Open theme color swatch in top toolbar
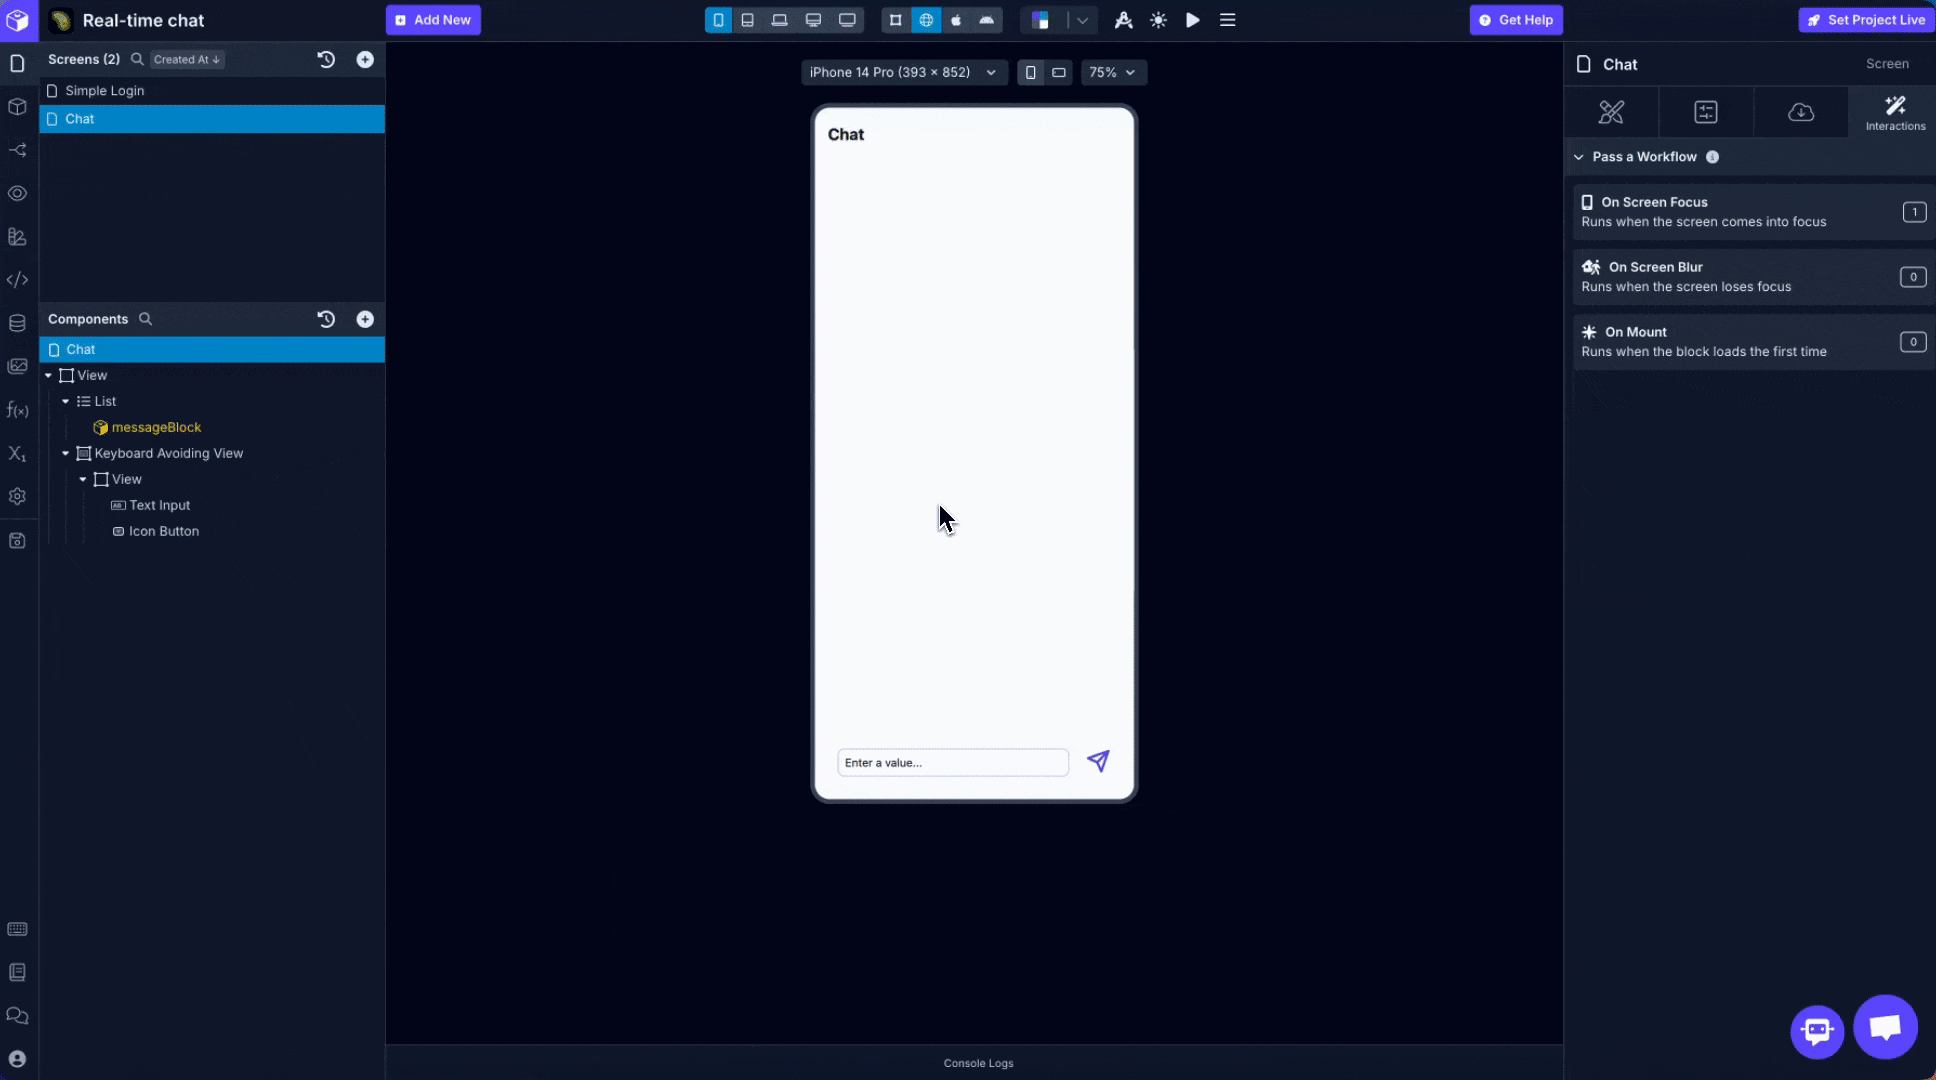This screenshot has width=1936, height=1080. point(1040,20)
